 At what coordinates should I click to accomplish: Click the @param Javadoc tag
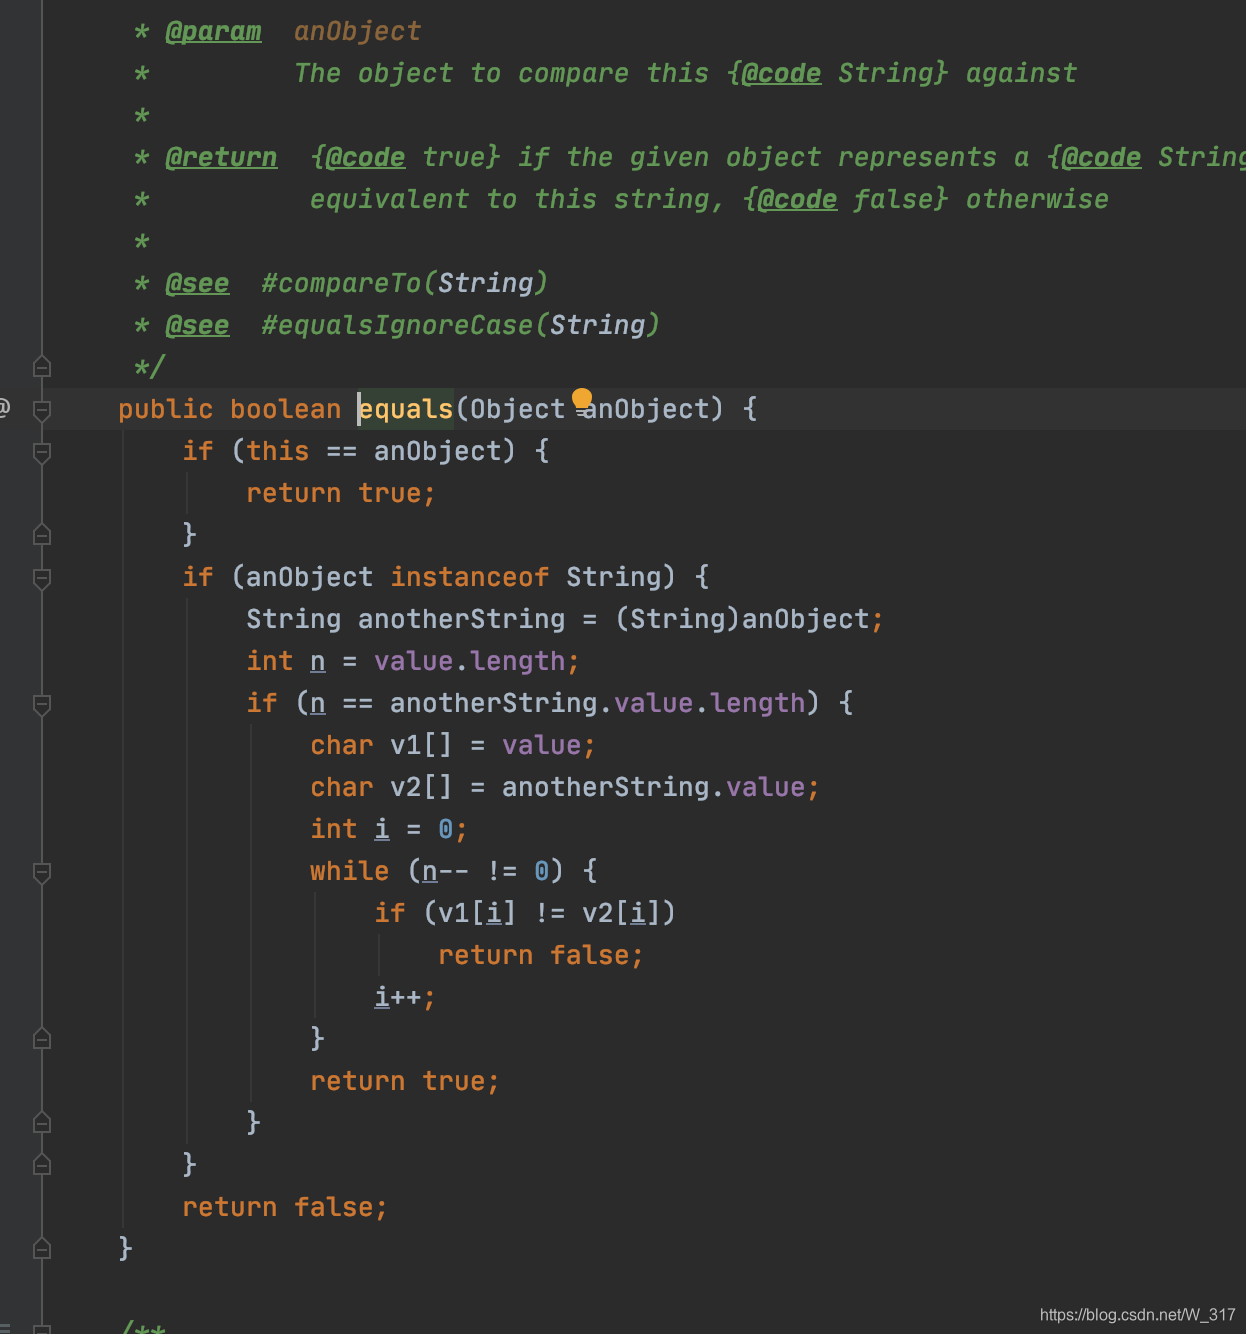click(x=213, y=31)
